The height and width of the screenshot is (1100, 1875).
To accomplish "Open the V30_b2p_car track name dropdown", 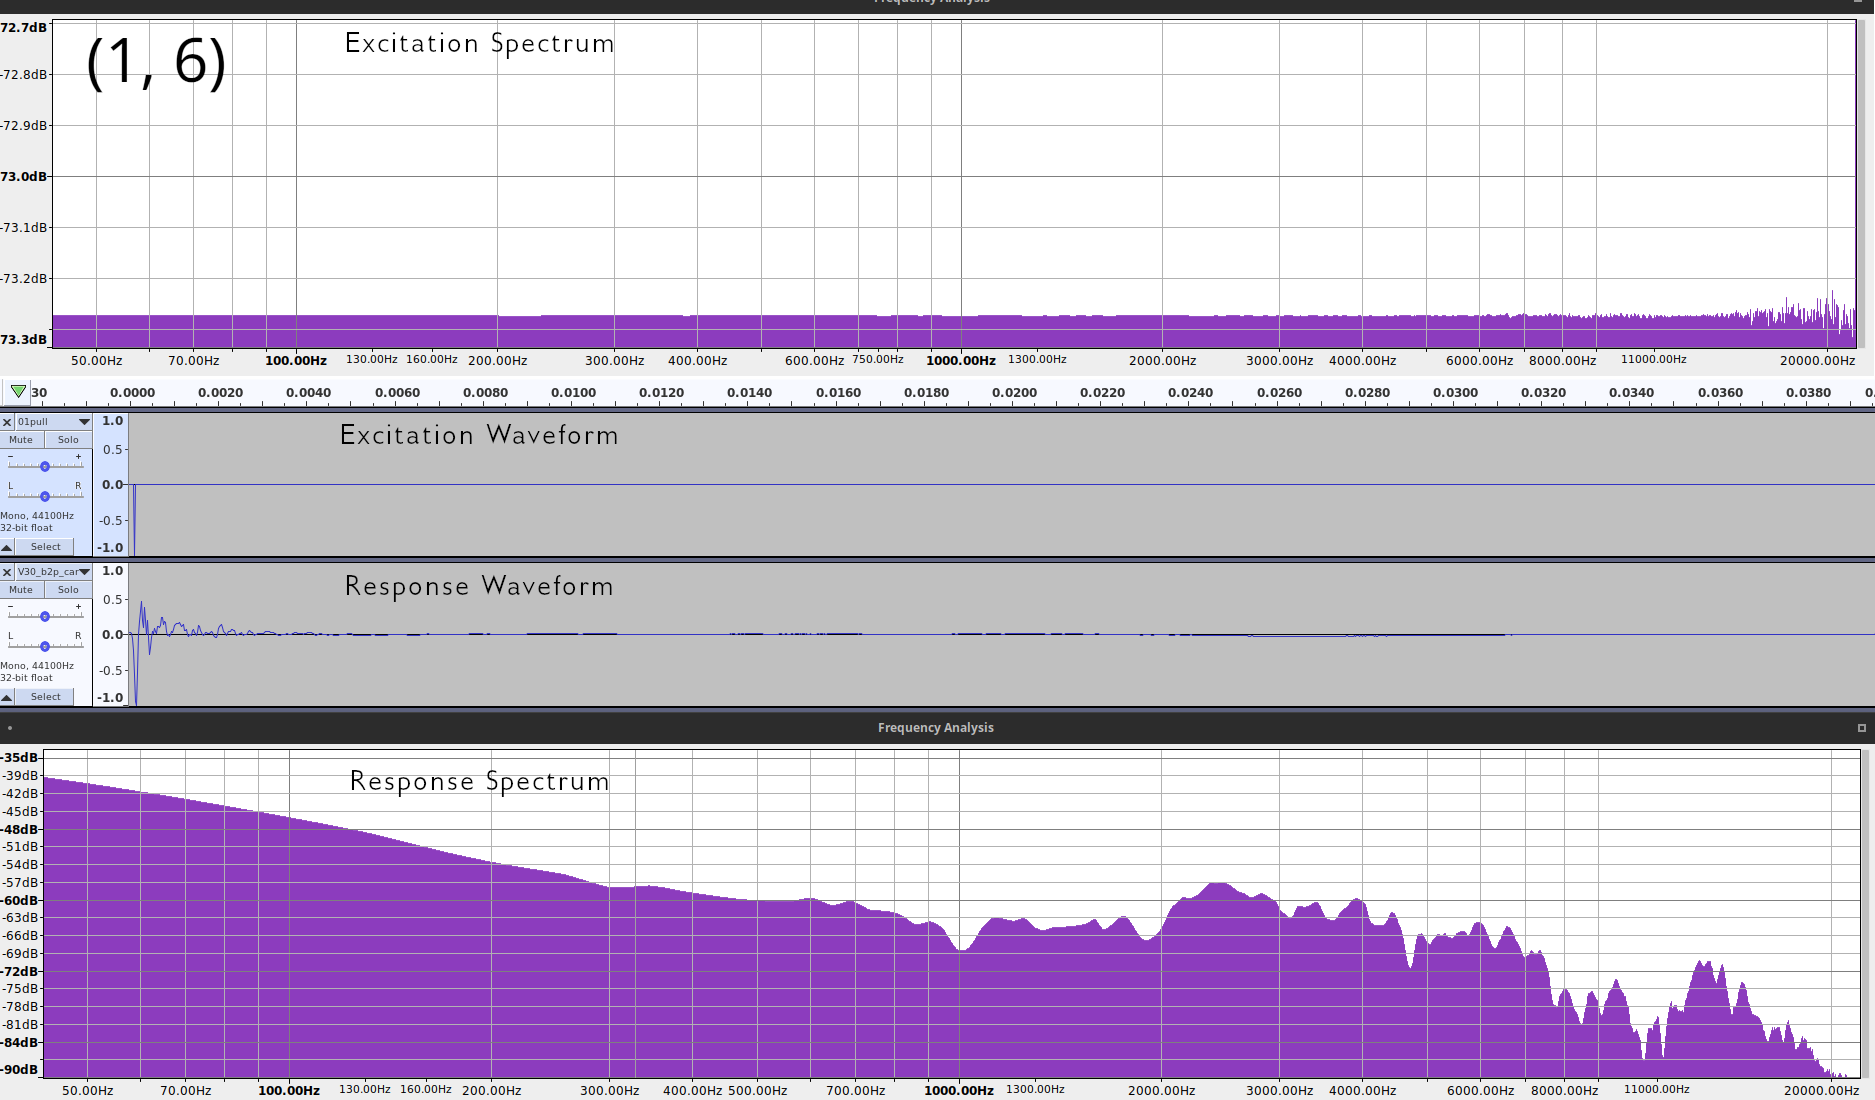I will [x=54, y=572].
